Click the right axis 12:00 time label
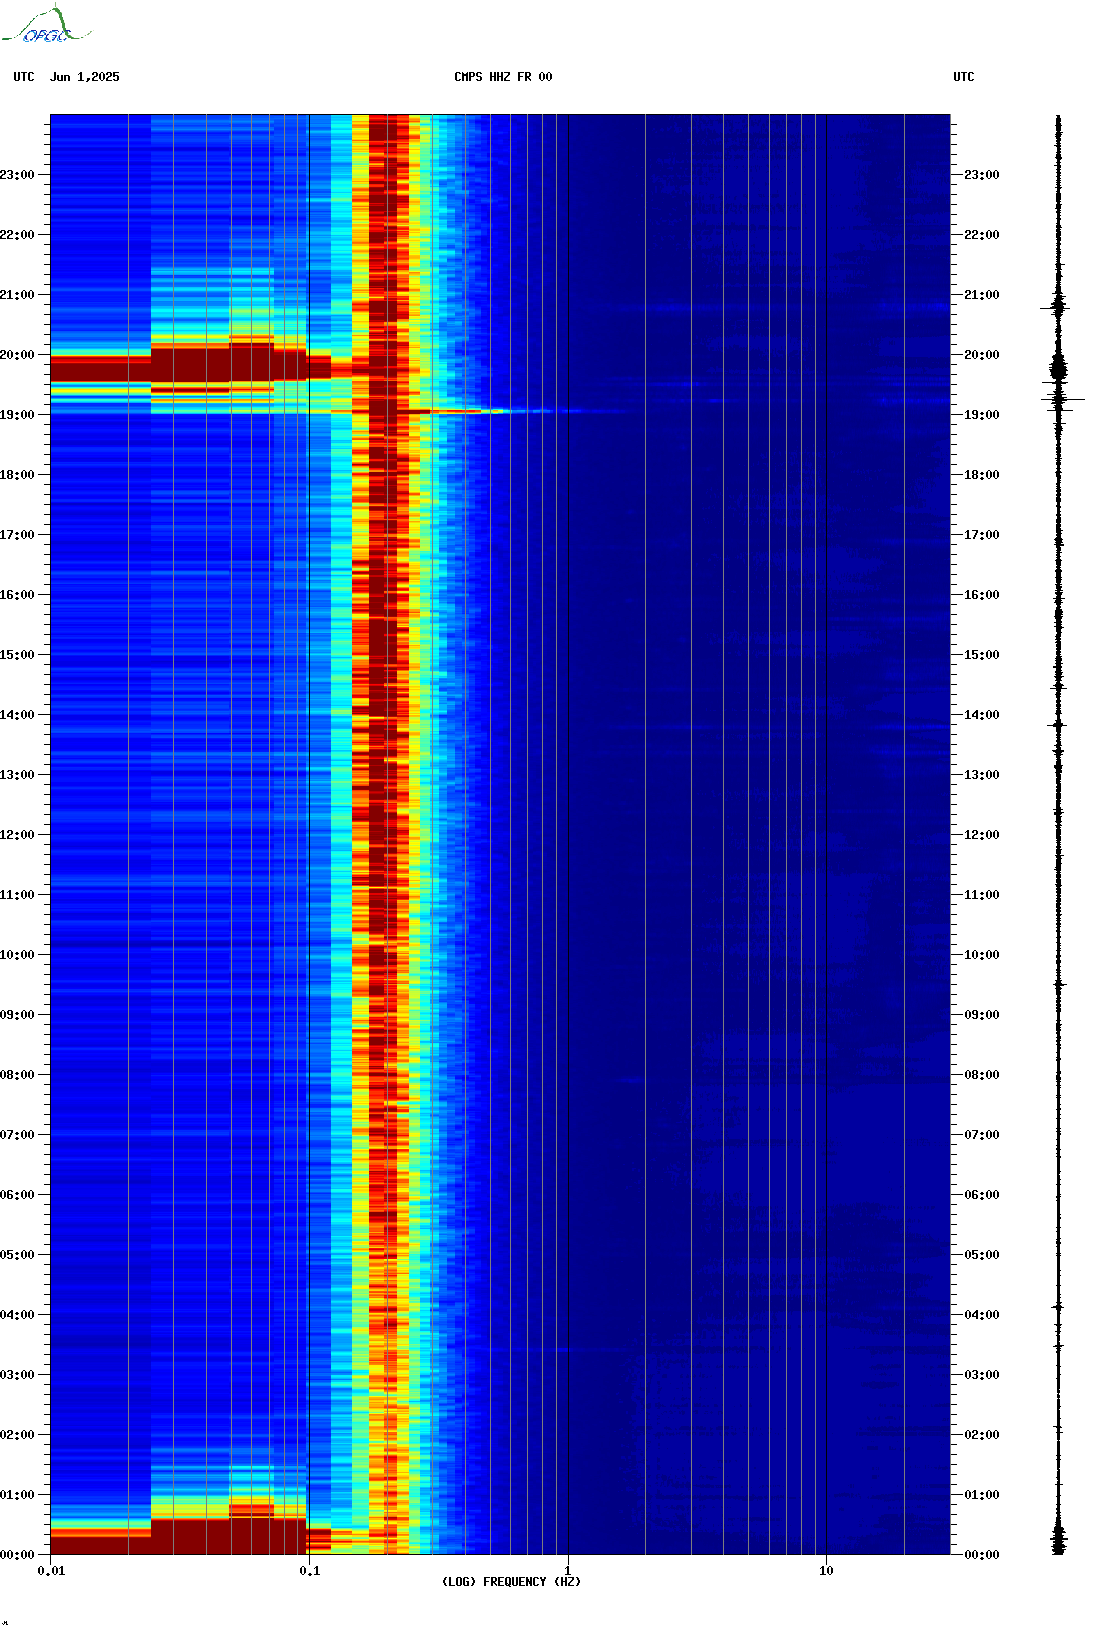The height and width of the screenshot is (1634, 1102). 982,835
